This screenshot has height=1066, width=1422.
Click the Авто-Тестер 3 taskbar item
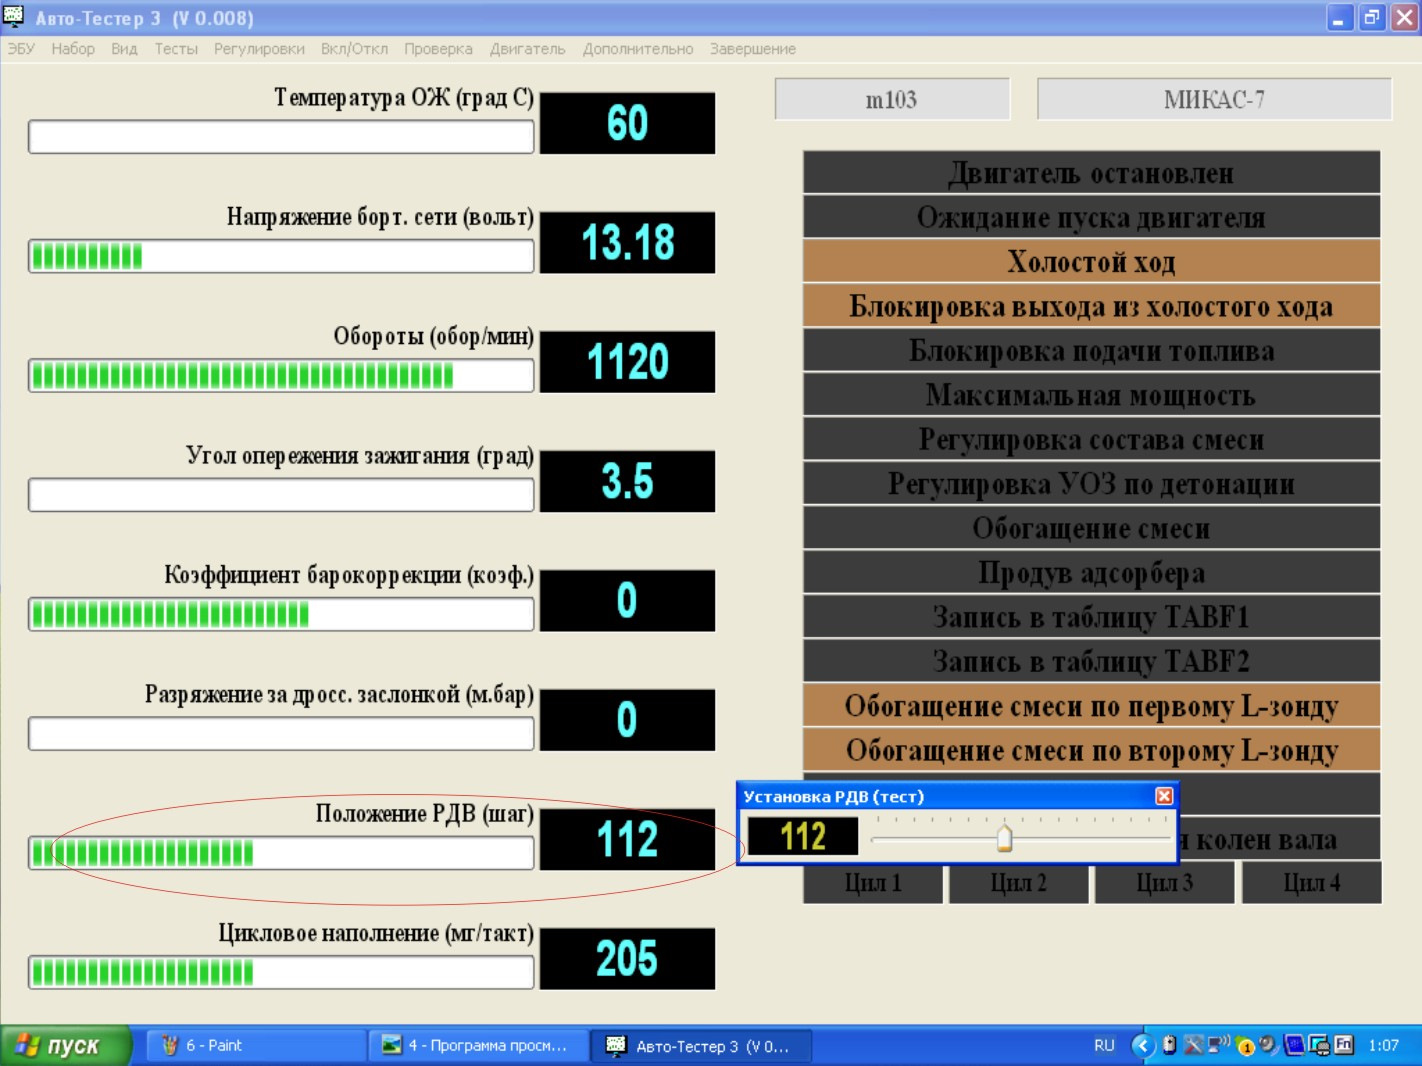[x=700, y=1045]
